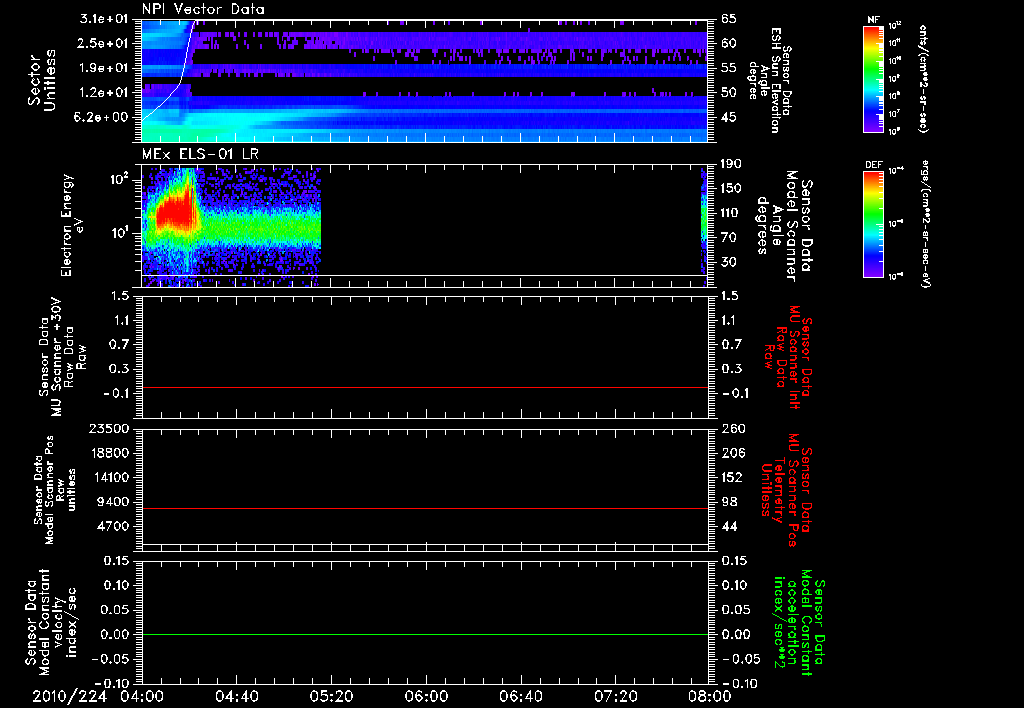This screenshot has width=1024, height=708.
Task: Click the "05:20" time tick label
Action: pyautogui.click(x=331, y=696)
